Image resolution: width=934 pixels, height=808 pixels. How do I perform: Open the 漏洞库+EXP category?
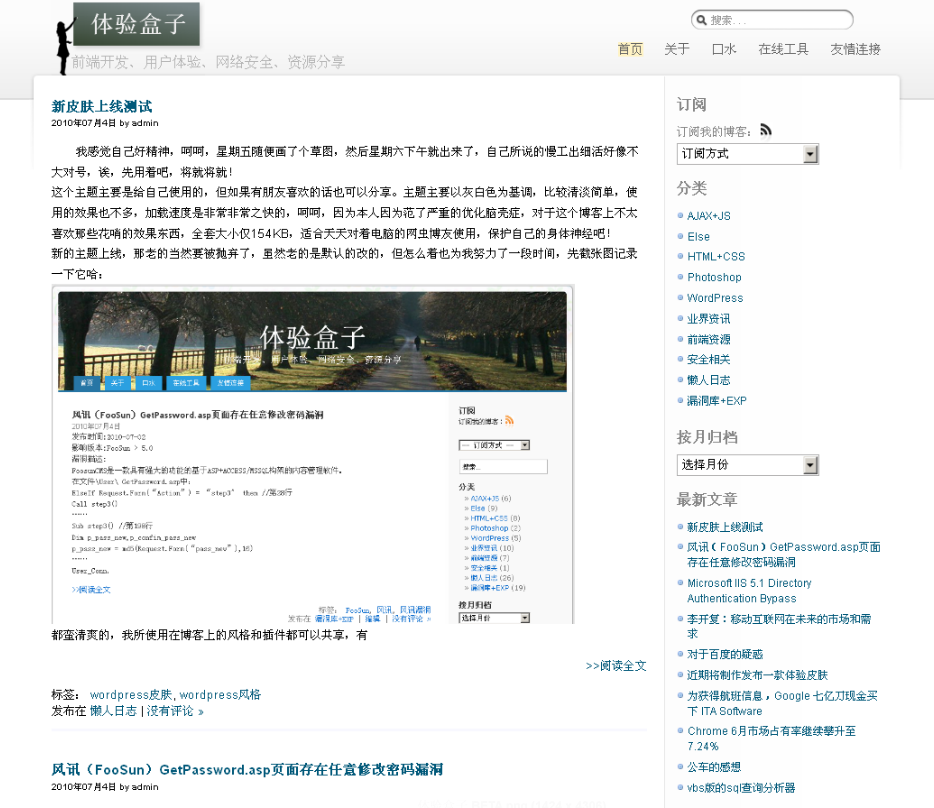click(x=716, y=401)
